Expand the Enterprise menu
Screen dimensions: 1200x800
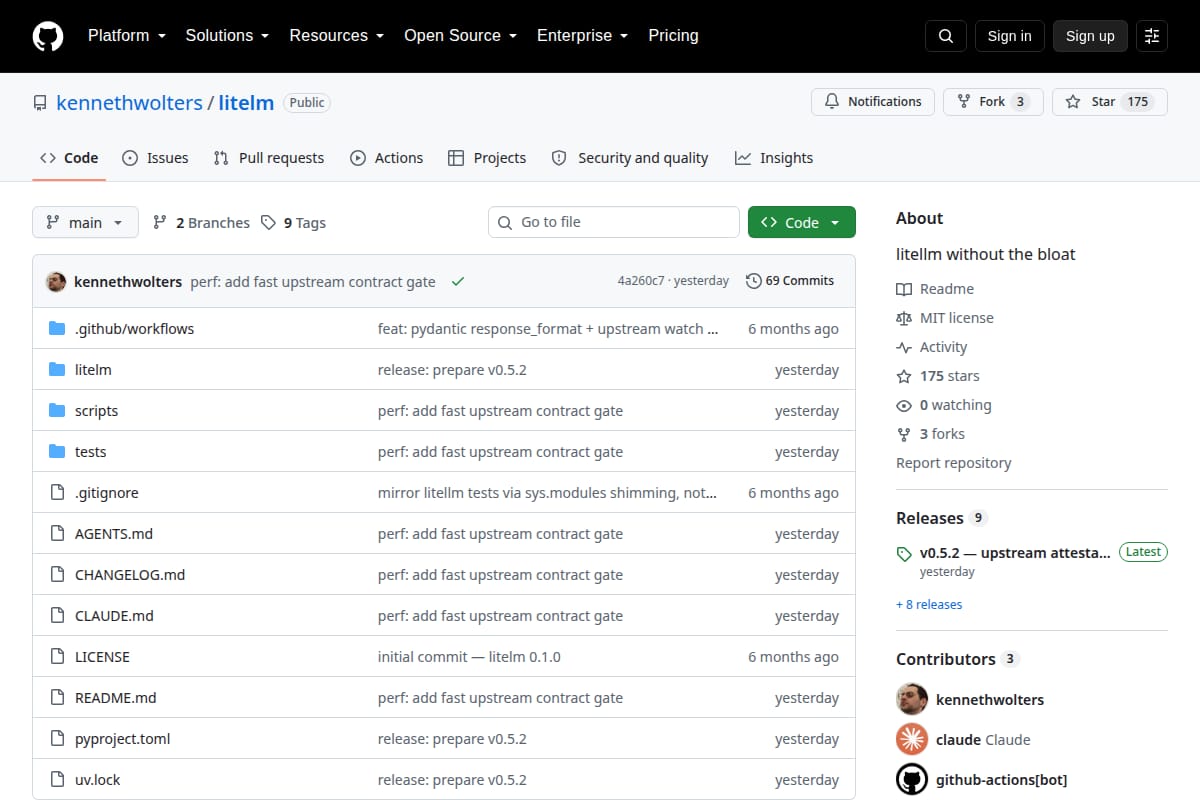pos(583,35)
